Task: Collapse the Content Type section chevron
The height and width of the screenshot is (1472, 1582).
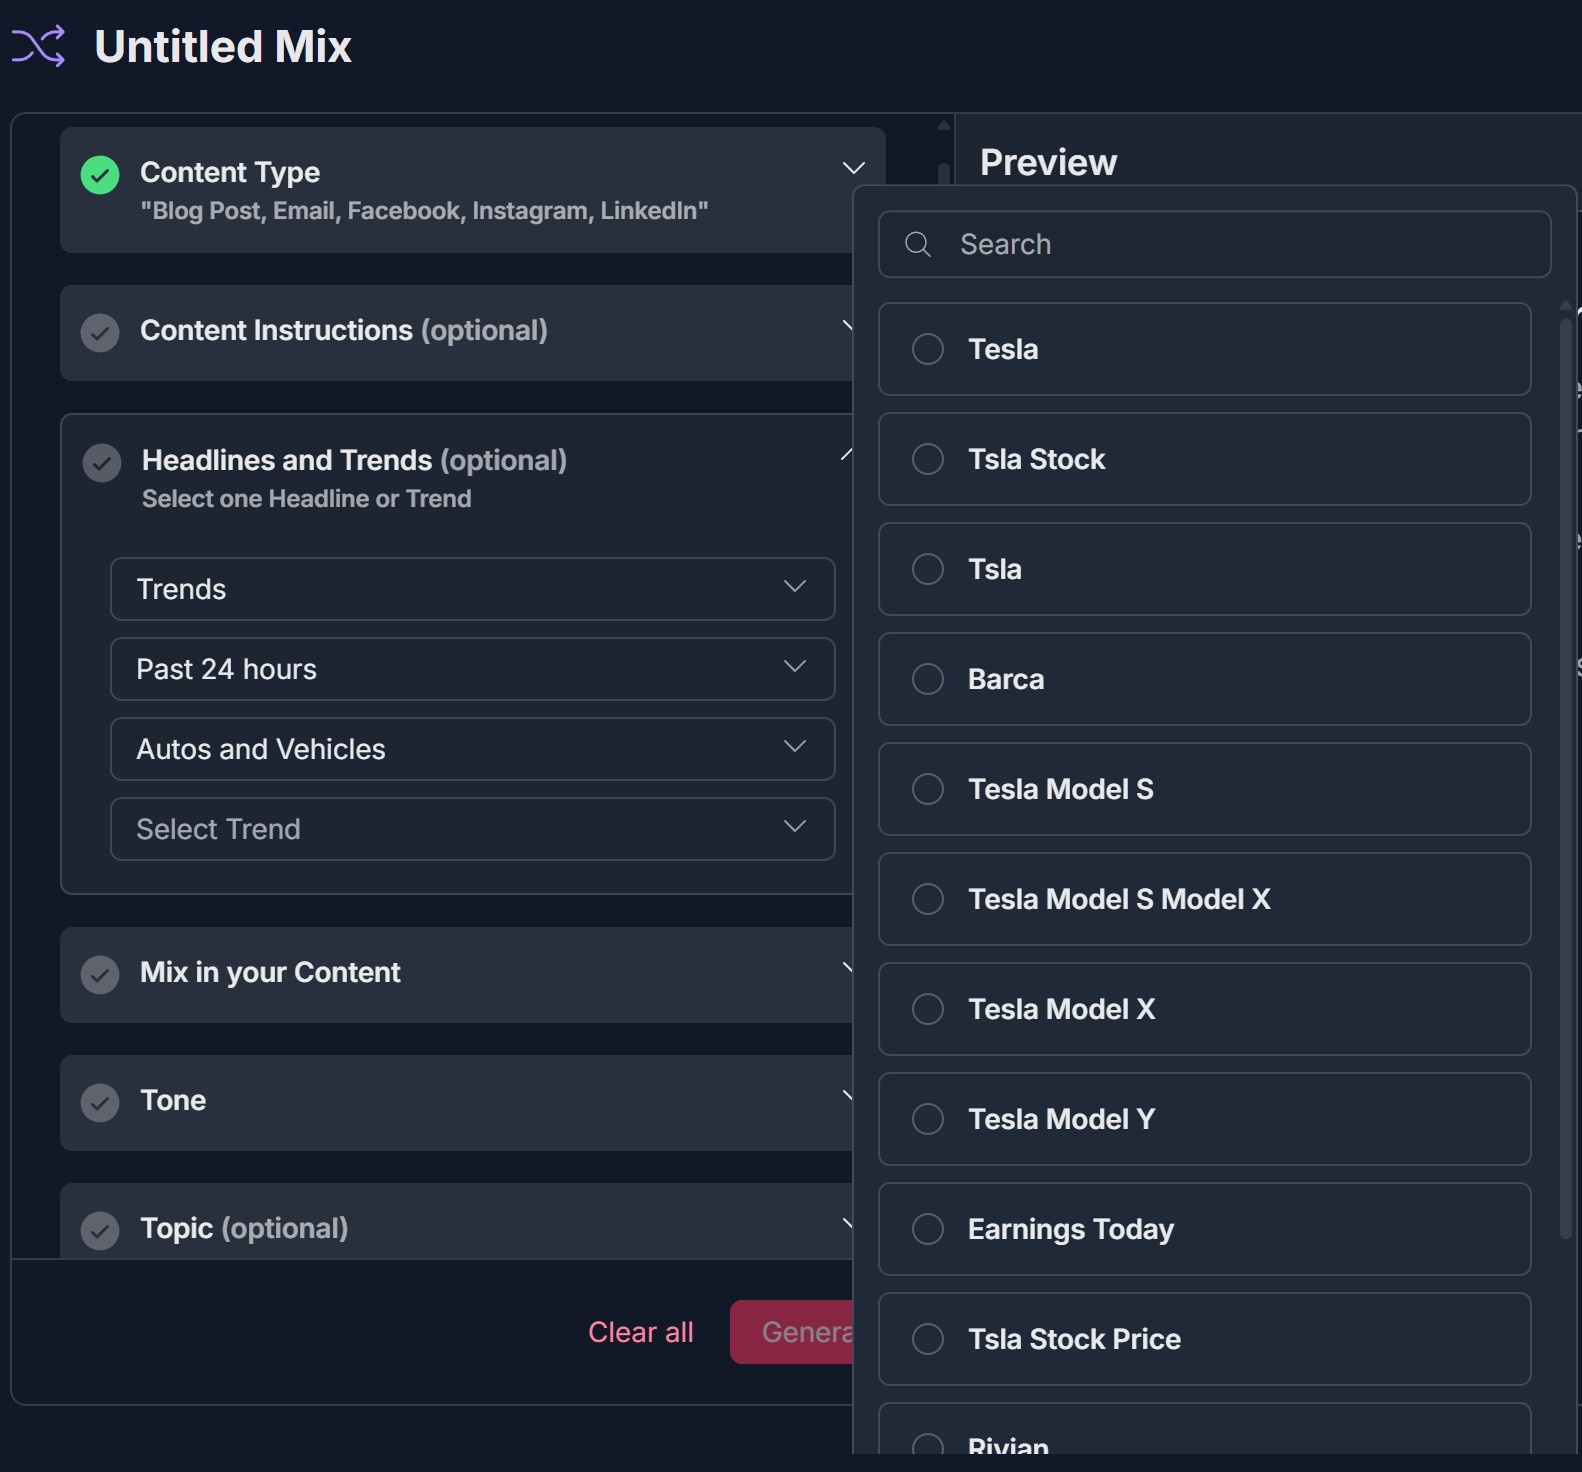Action: (x=853, y=168)
